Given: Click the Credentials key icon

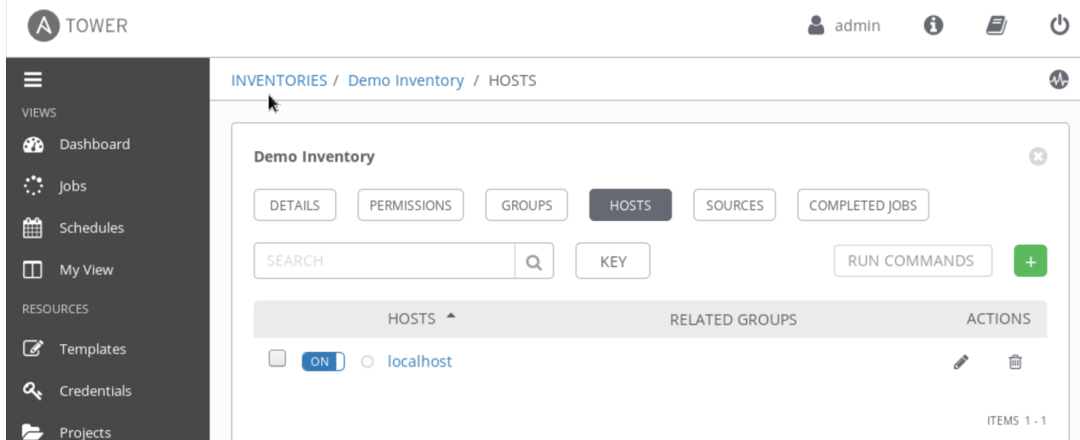Looking at the screenshot, I should pyautogui.click(x=33, y=391).
